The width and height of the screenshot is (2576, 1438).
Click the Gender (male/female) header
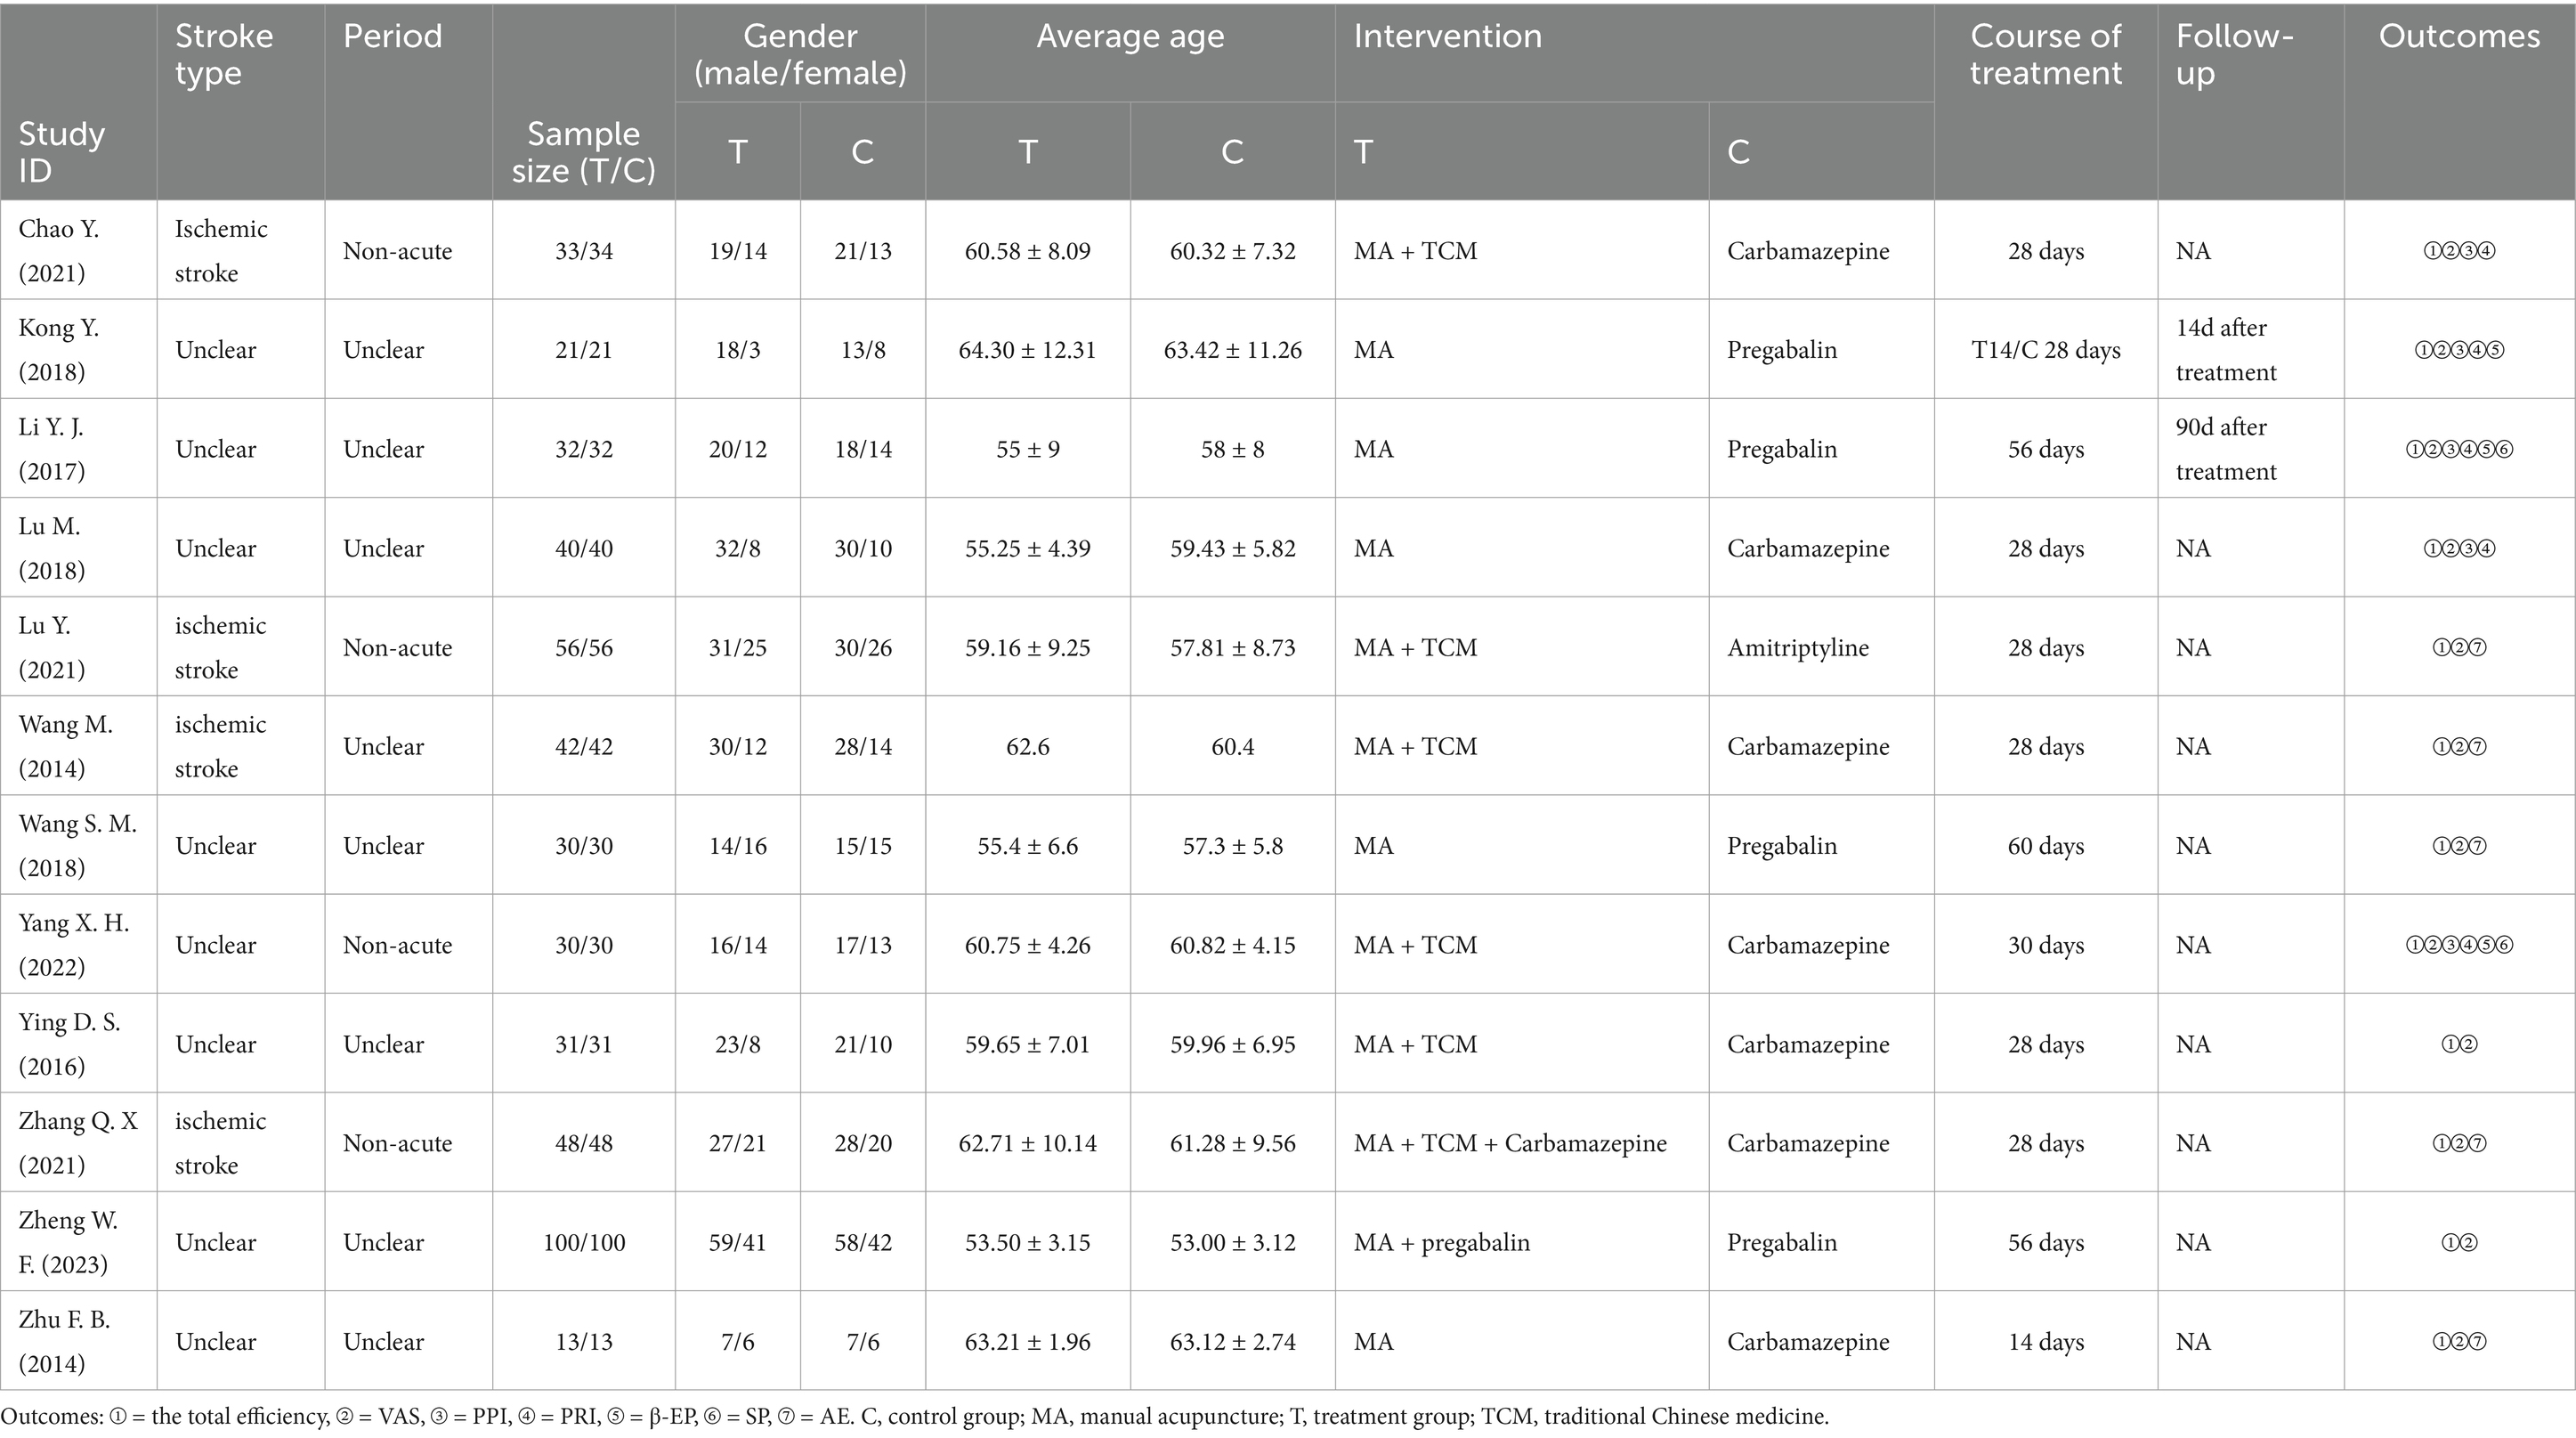click(800, 54)
